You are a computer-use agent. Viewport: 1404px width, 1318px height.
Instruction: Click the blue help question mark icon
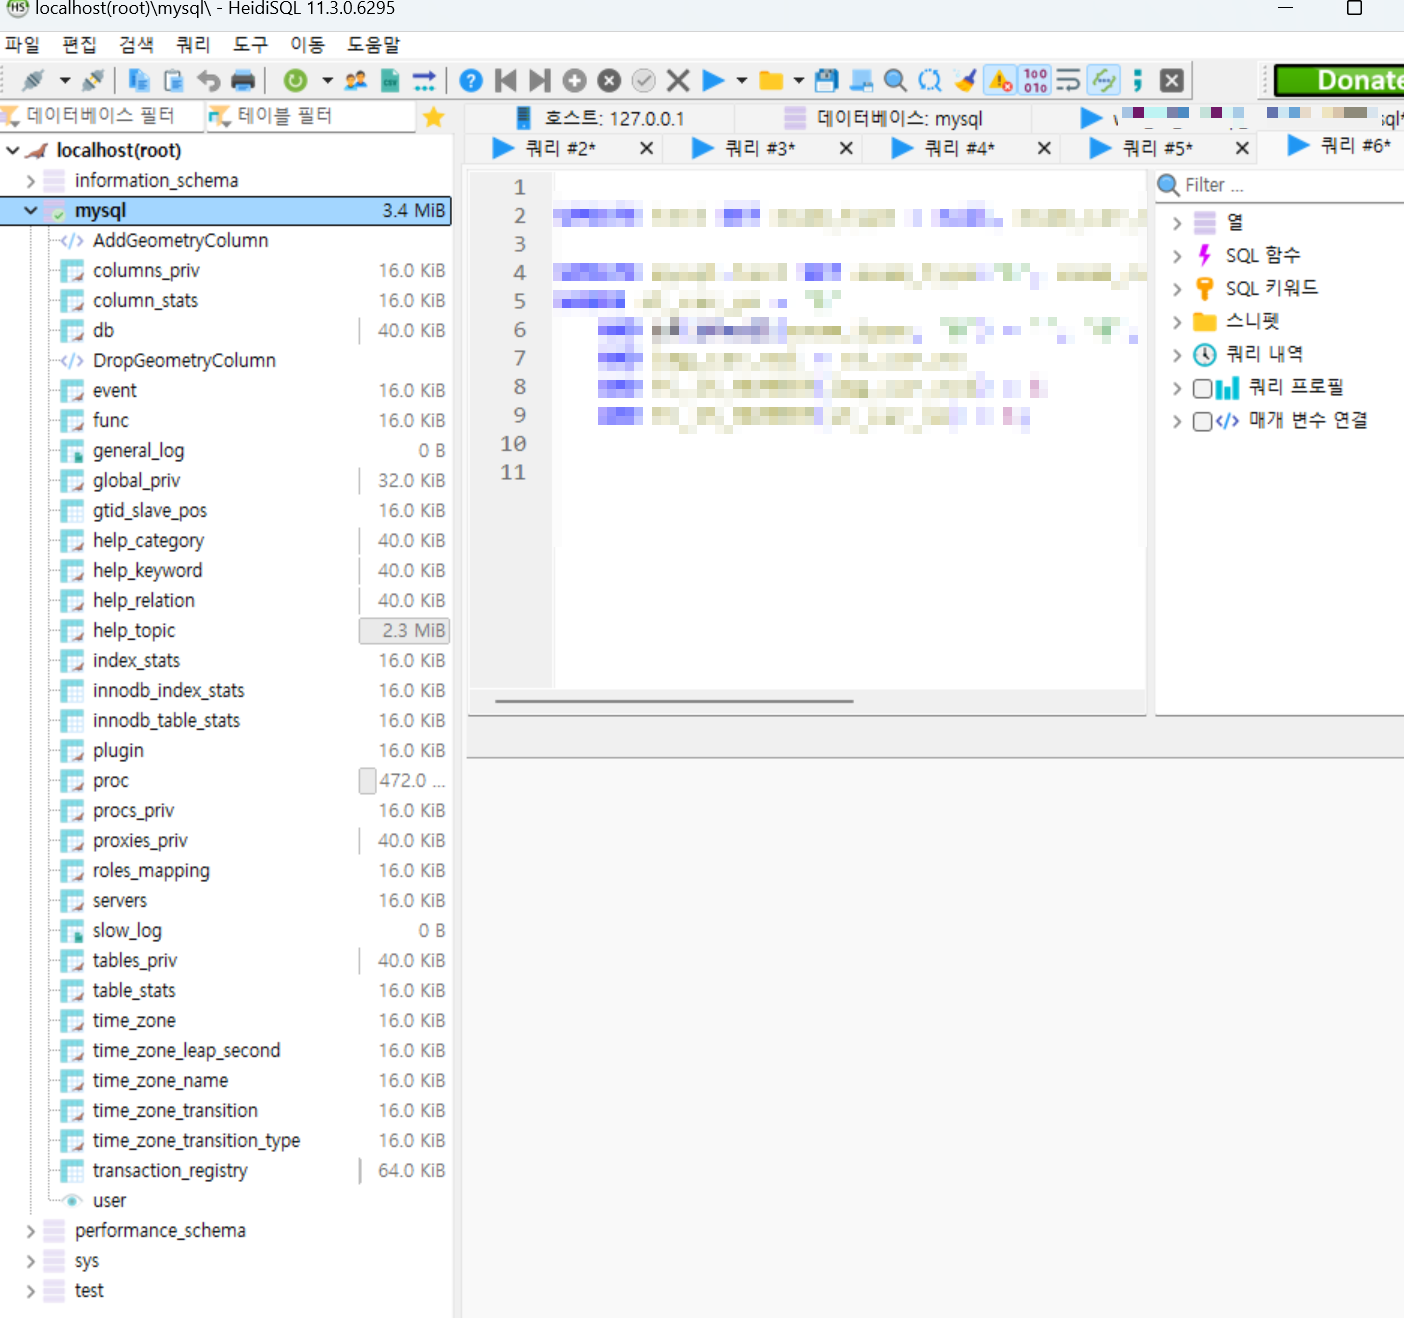(x=471, y=80)
